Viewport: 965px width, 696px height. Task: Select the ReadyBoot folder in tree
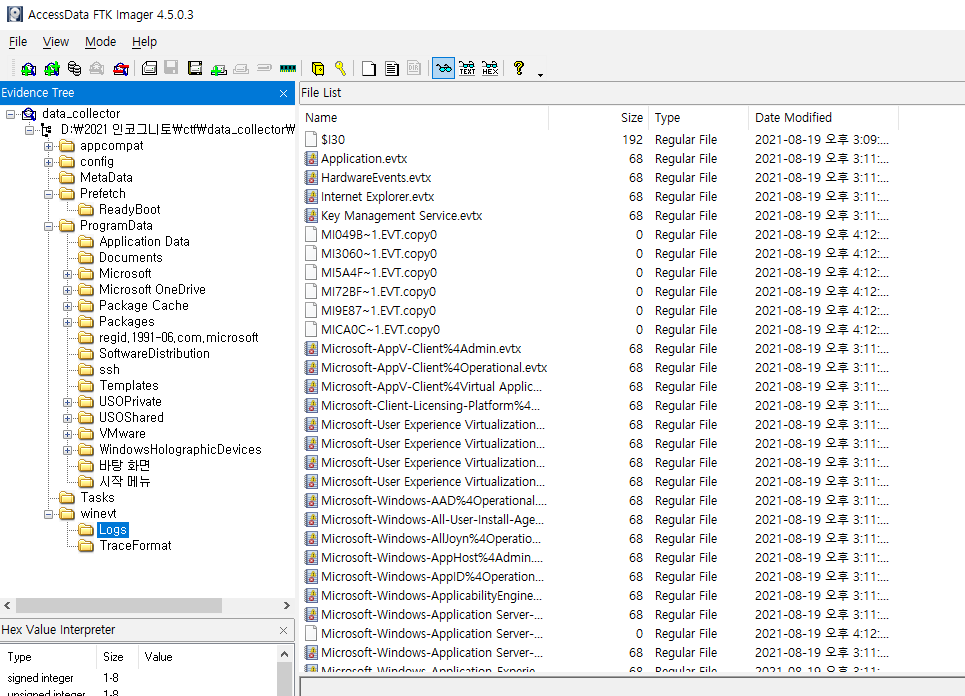pos(129,210)
